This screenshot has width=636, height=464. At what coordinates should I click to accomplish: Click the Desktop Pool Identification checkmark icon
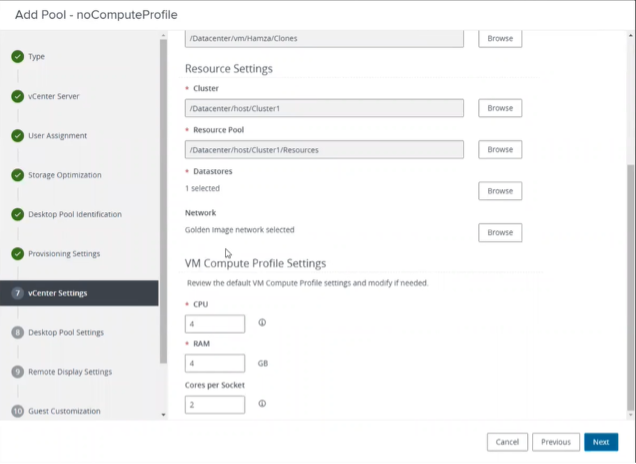point(18,214)
